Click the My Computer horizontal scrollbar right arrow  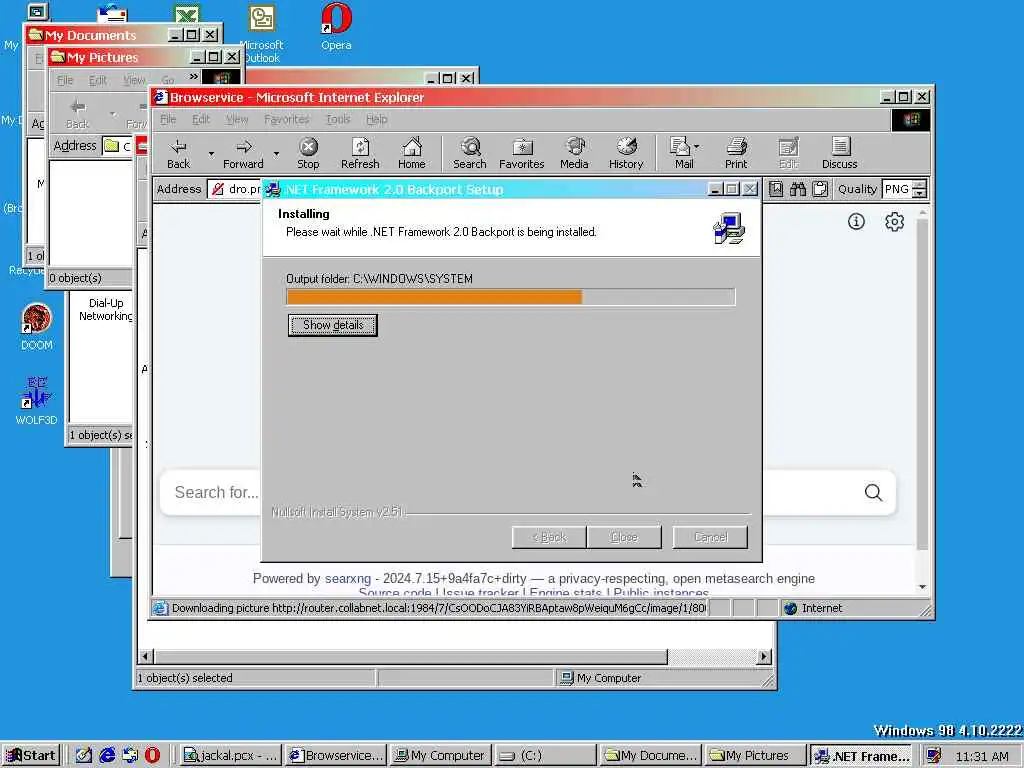[x=763, y=656]
